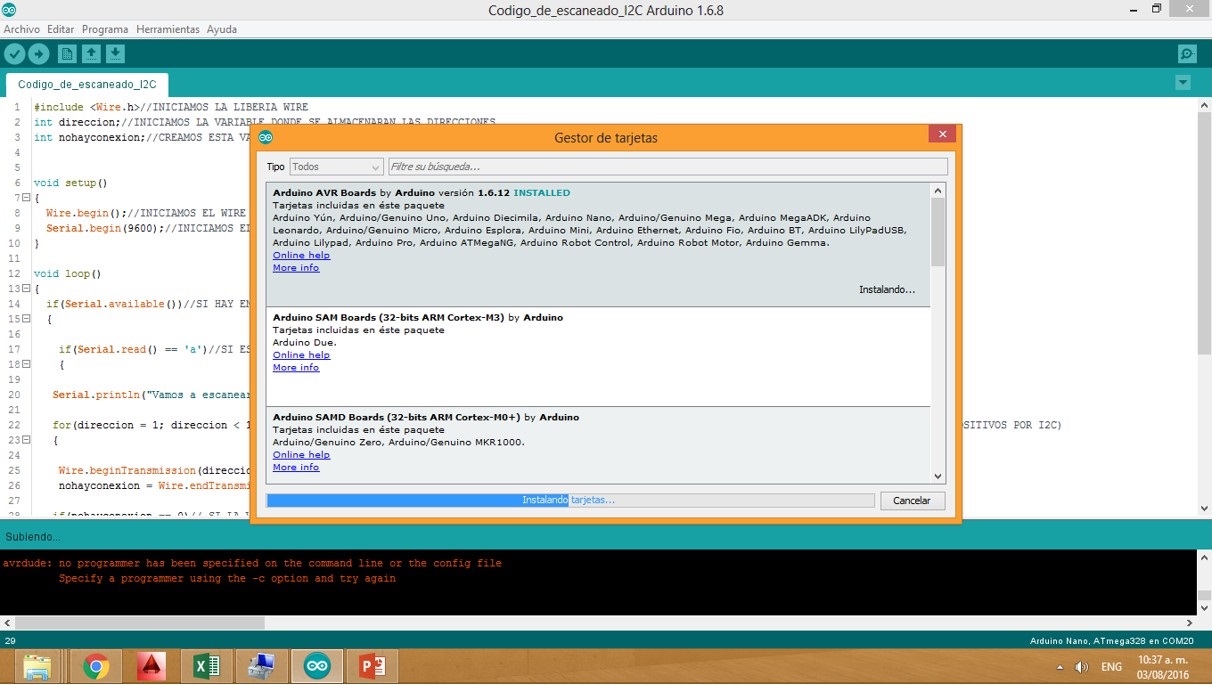Open Online help link for Arduino AVR Boards
The height and width of the screenshot is (685, 1212).
click(x=301, y=255)
